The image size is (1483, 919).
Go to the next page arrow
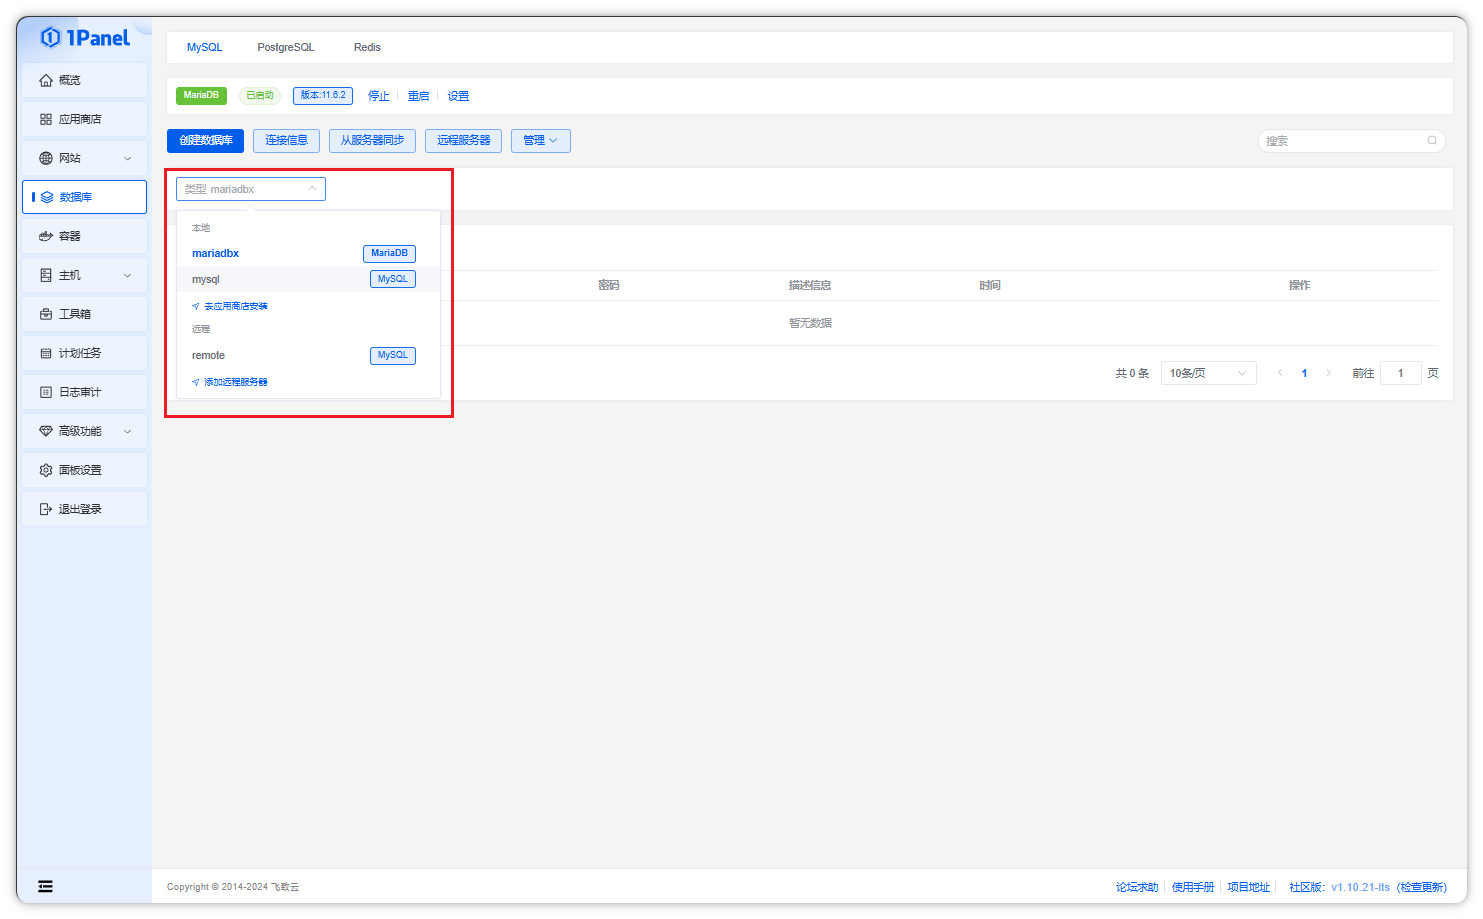pyautogui.click(x=1328, y=373)
